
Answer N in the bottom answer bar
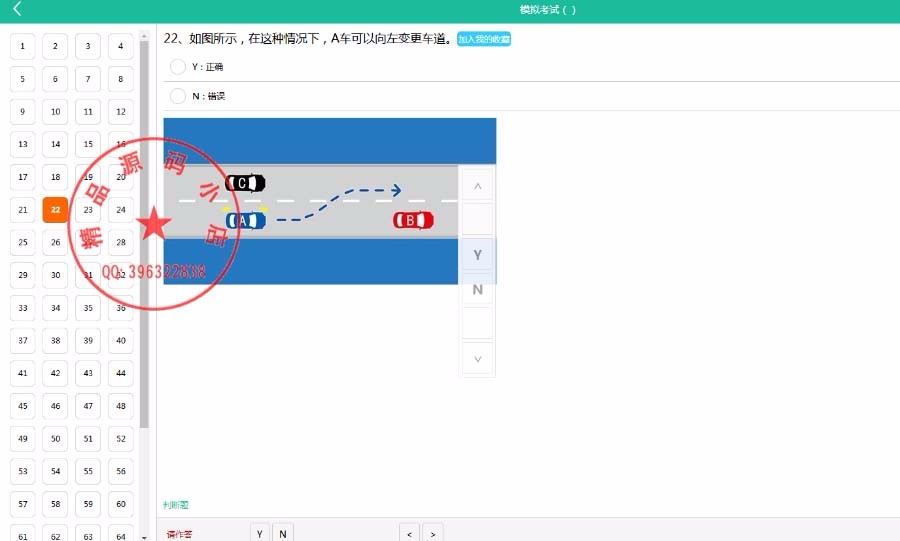(283, 534)
